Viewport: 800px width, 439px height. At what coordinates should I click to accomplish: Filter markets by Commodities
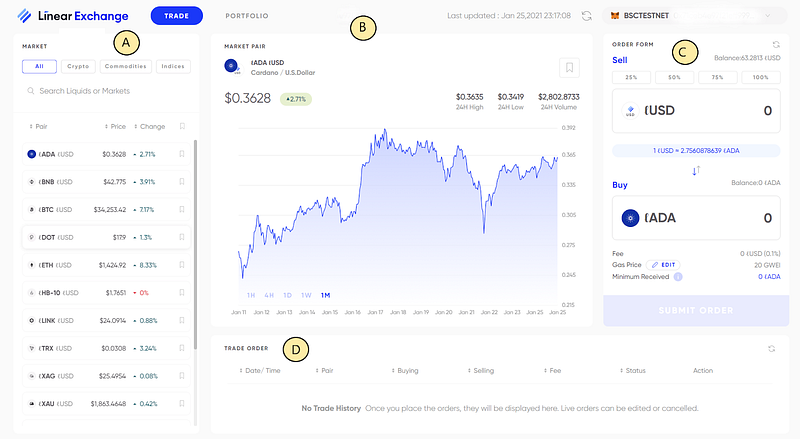126,66
